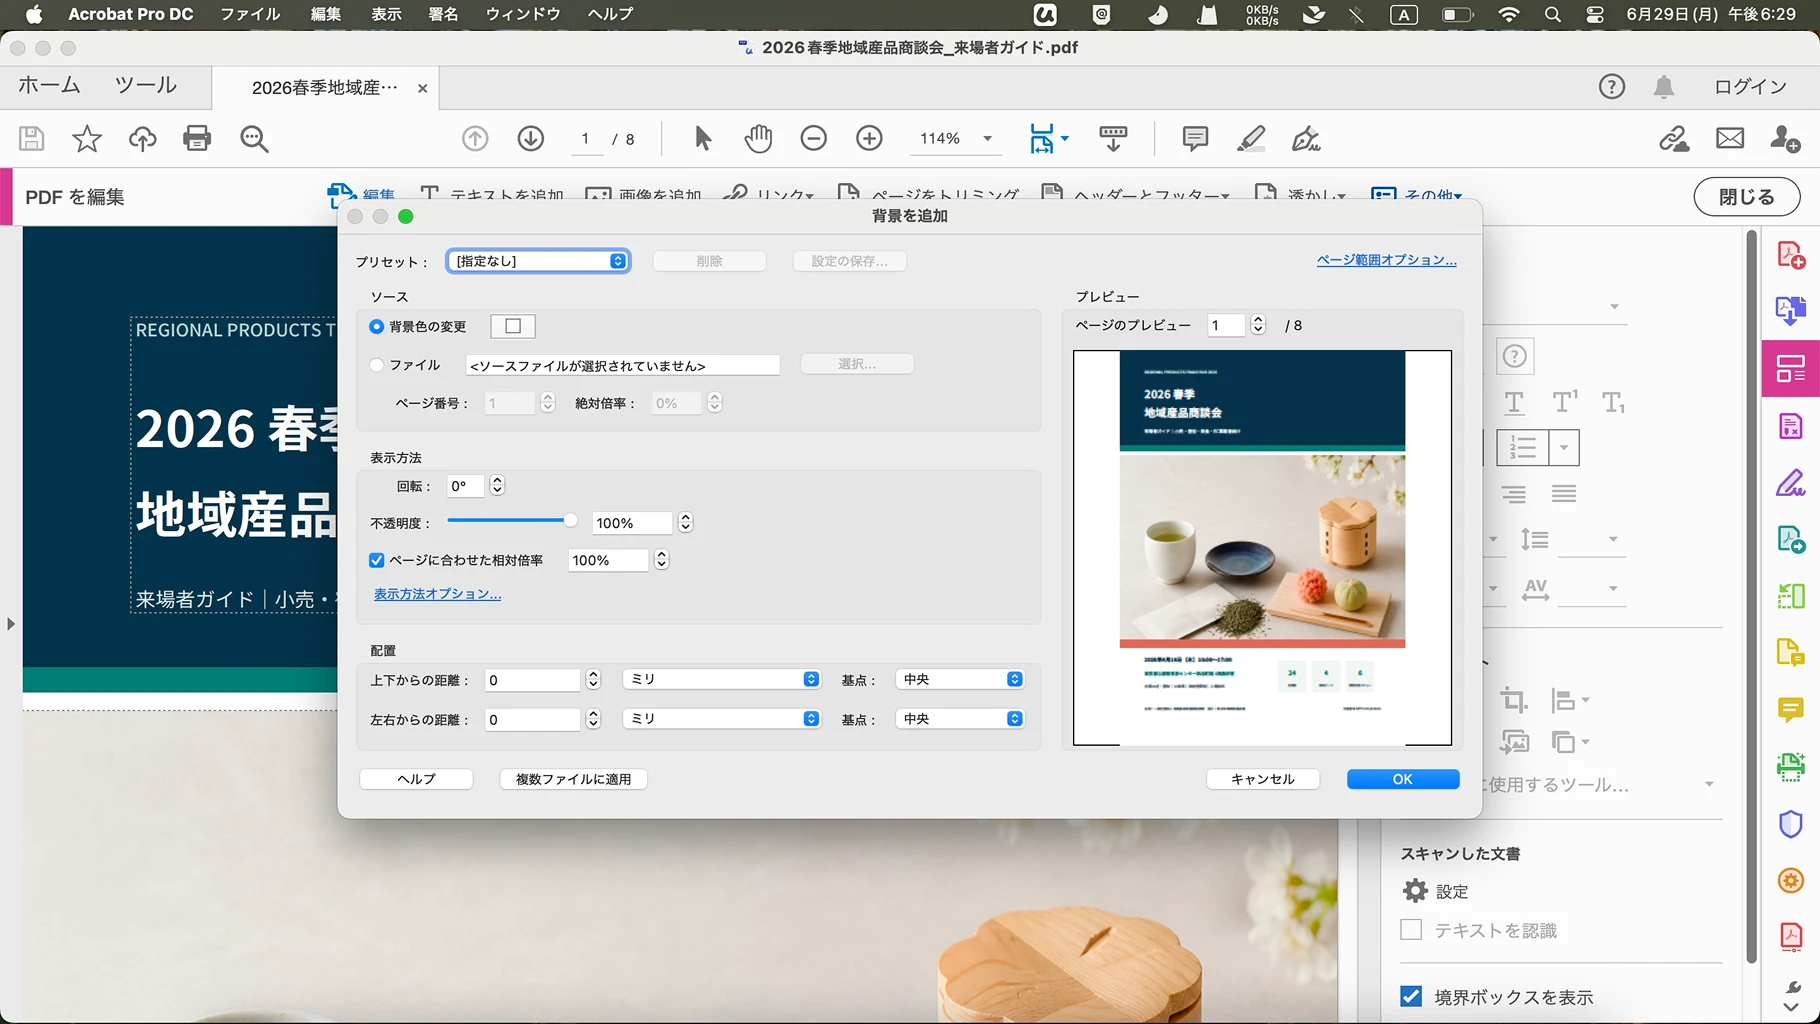Go to previous page arrow icon
This screenshot has width=1820, height=1024.
click(x=475, y=138)
